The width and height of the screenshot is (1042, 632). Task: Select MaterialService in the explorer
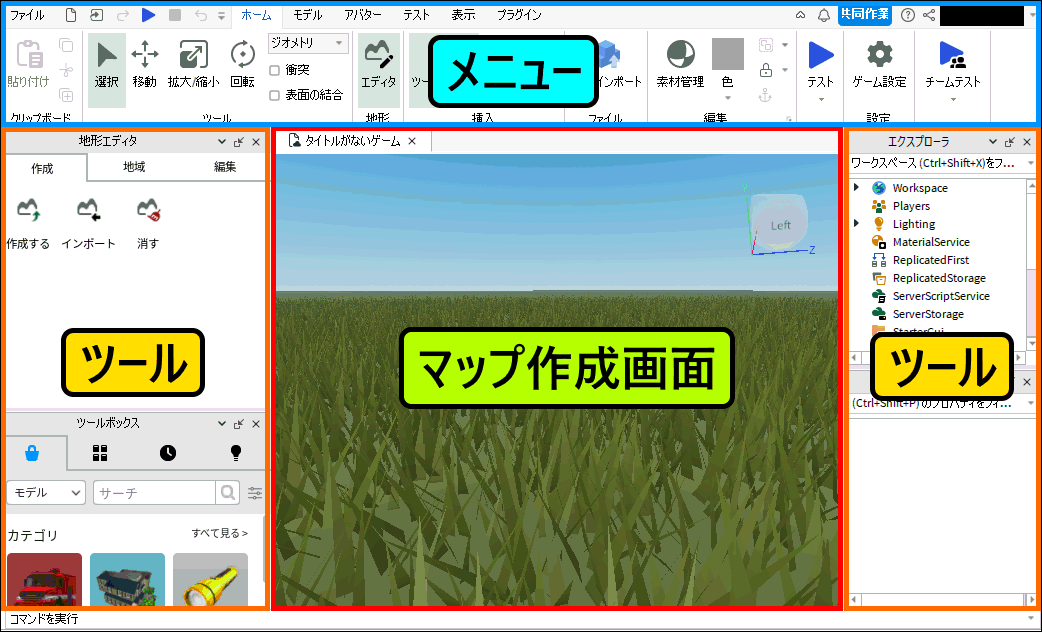pos(930,242)
